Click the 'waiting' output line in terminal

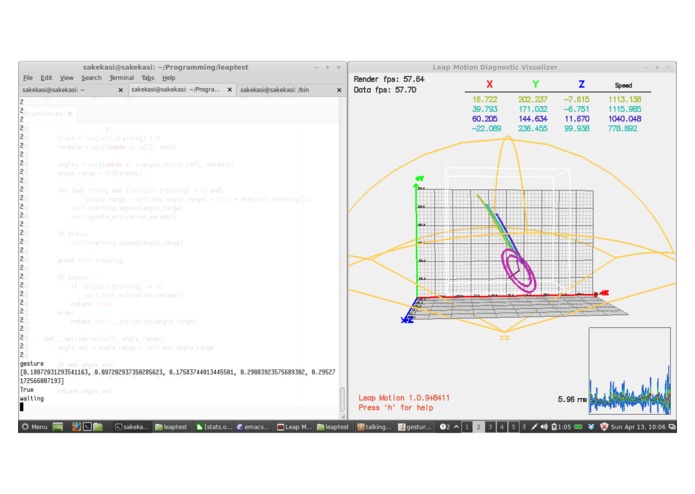point(32,399)
